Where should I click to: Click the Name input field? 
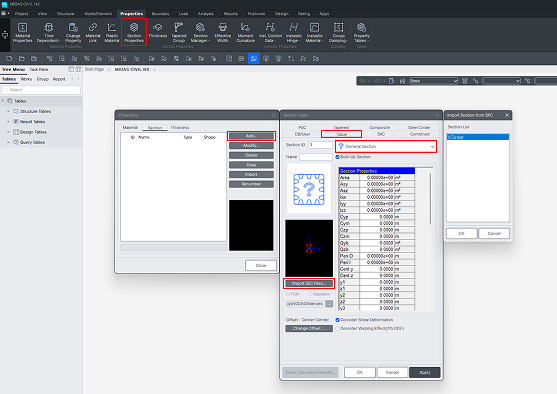pyautogui.click(x=315, y=157)
